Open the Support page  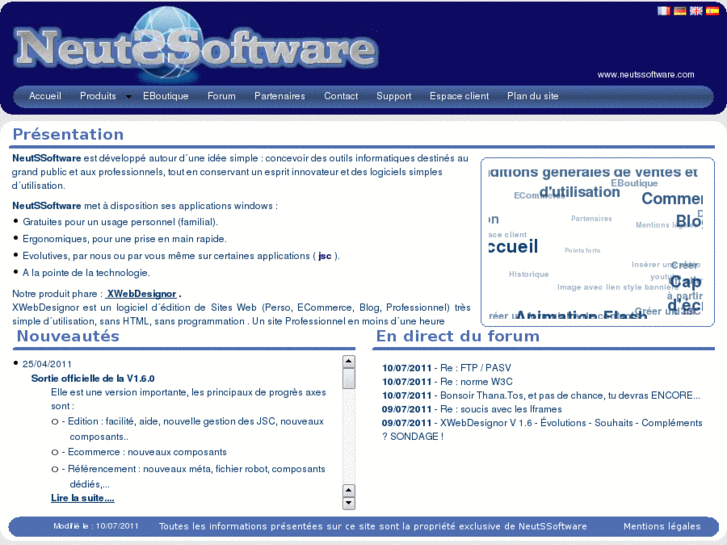click(x=394, y=96)
